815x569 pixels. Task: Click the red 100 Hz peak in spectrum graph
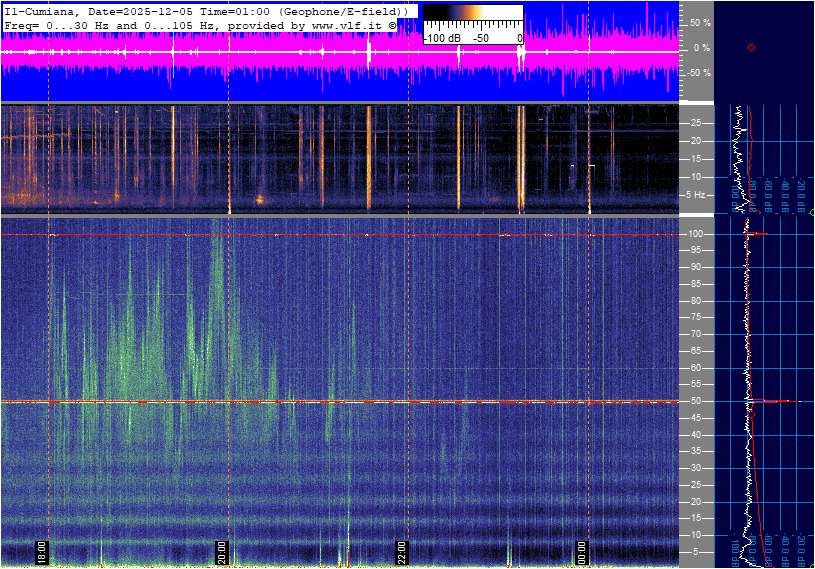[758, 234]
